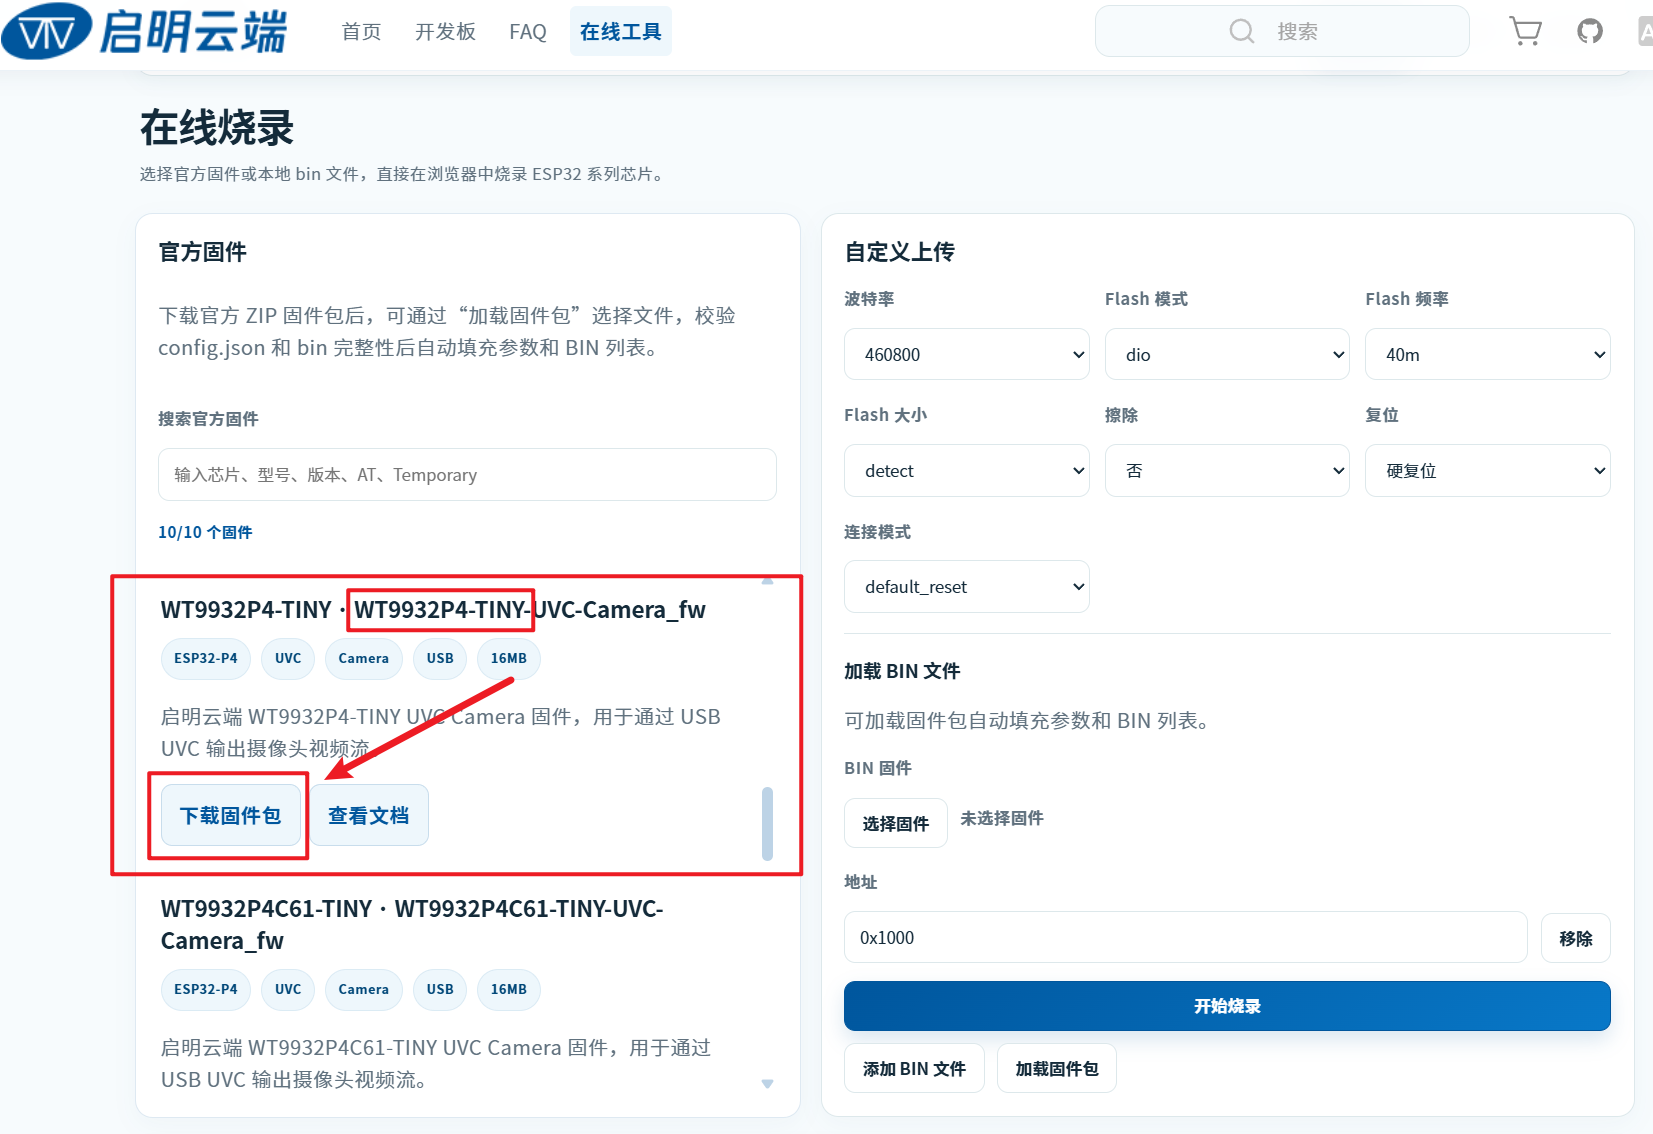
Task: Click USB tag in WT9932P4C61-TINY card
Action: [x=440, y=989]
